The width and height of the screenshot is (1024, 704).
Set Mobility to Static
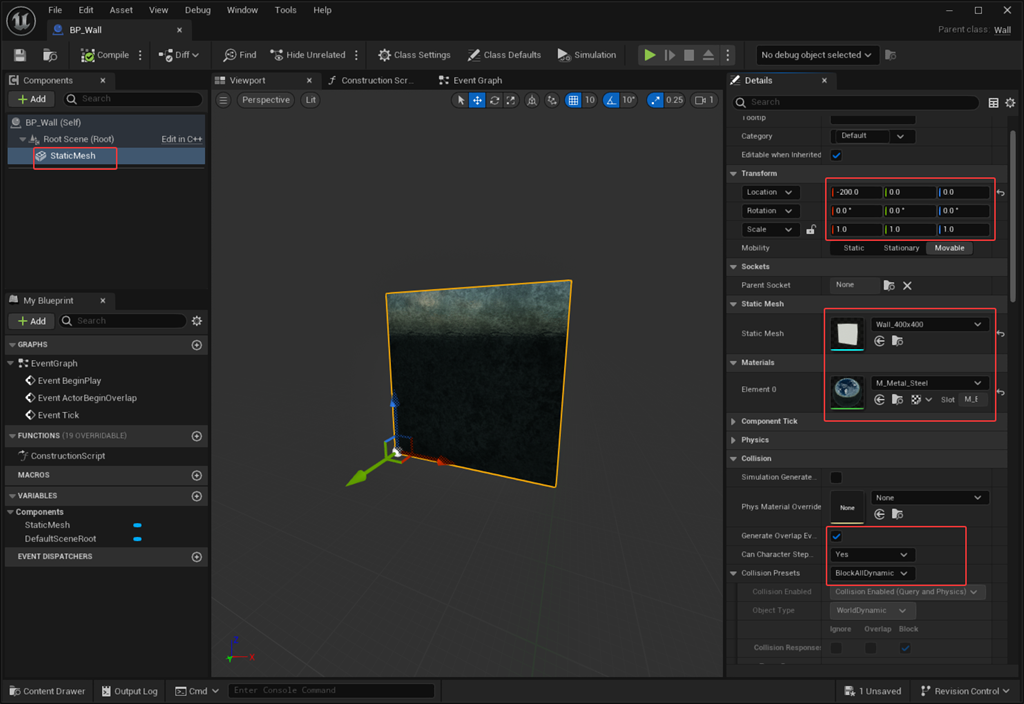[853, 248]
